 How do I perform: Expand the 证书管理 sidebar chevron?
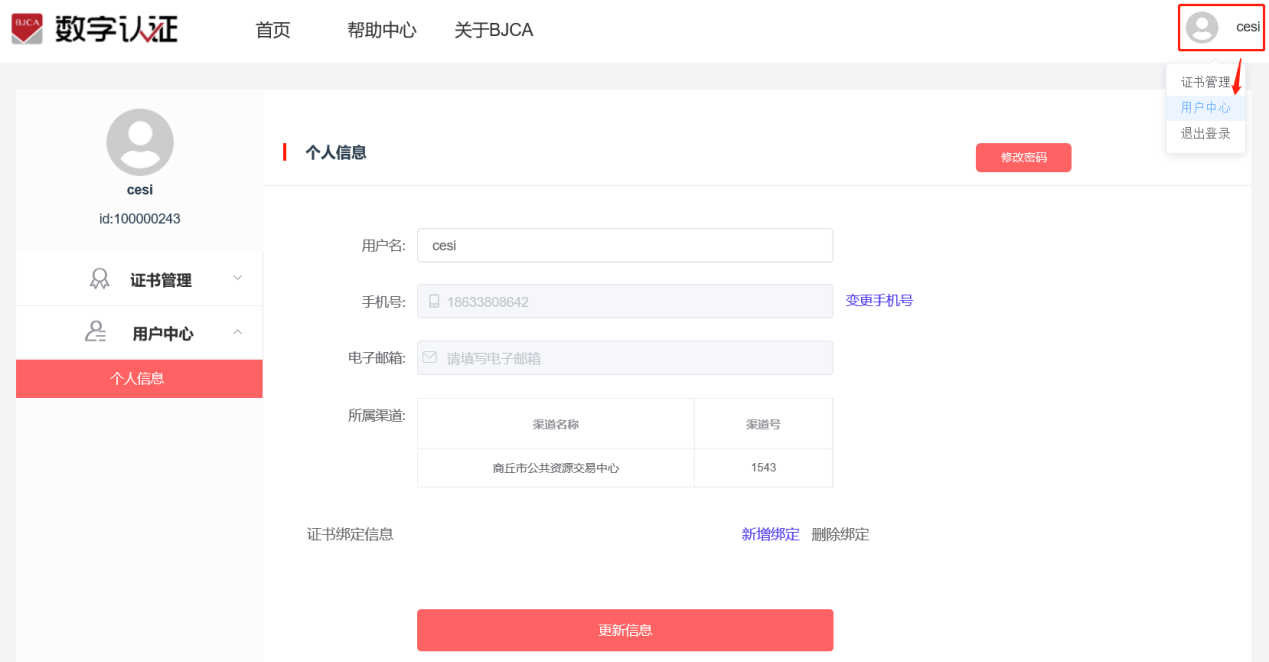click(237, 278)
